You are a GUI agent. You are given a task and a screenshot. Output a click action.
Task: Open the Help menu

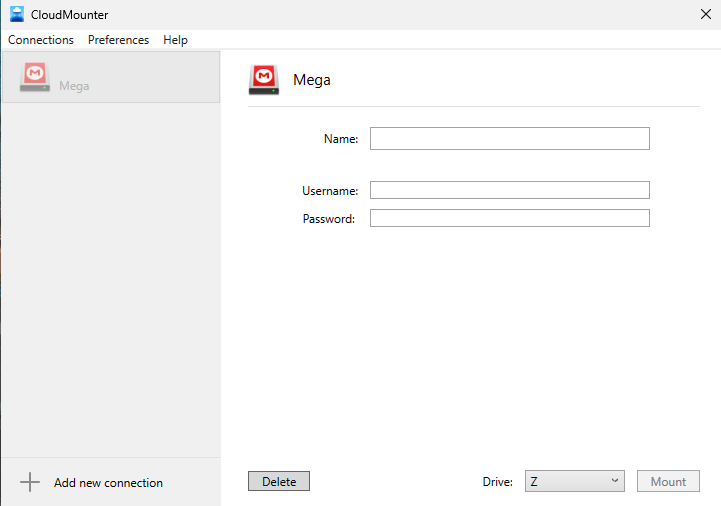[175, 40]
